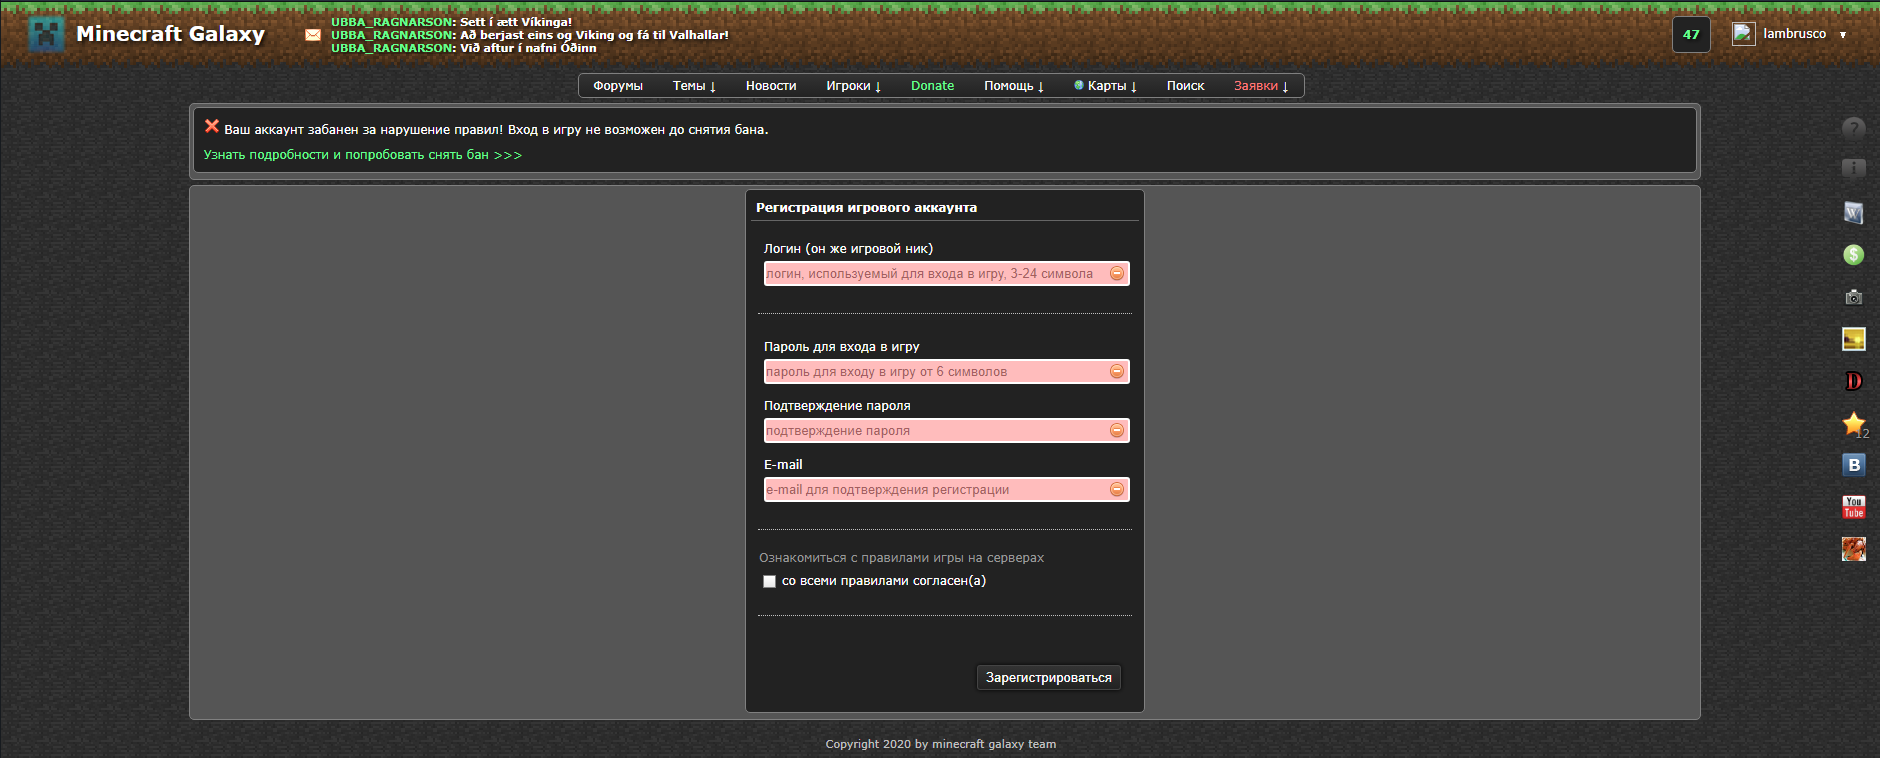
Task: Open the envelope messages icon
Action: [x=313, y=35]
